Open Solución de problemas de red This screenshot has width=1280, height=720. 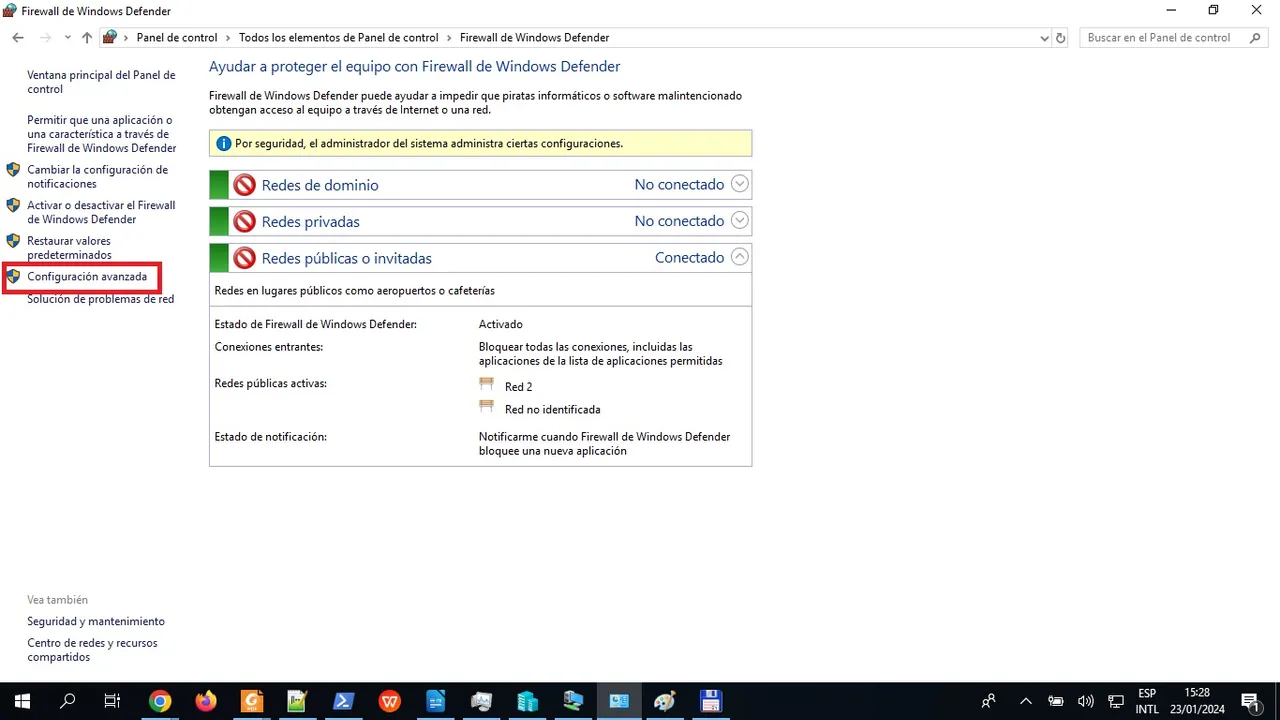[100, 299]
